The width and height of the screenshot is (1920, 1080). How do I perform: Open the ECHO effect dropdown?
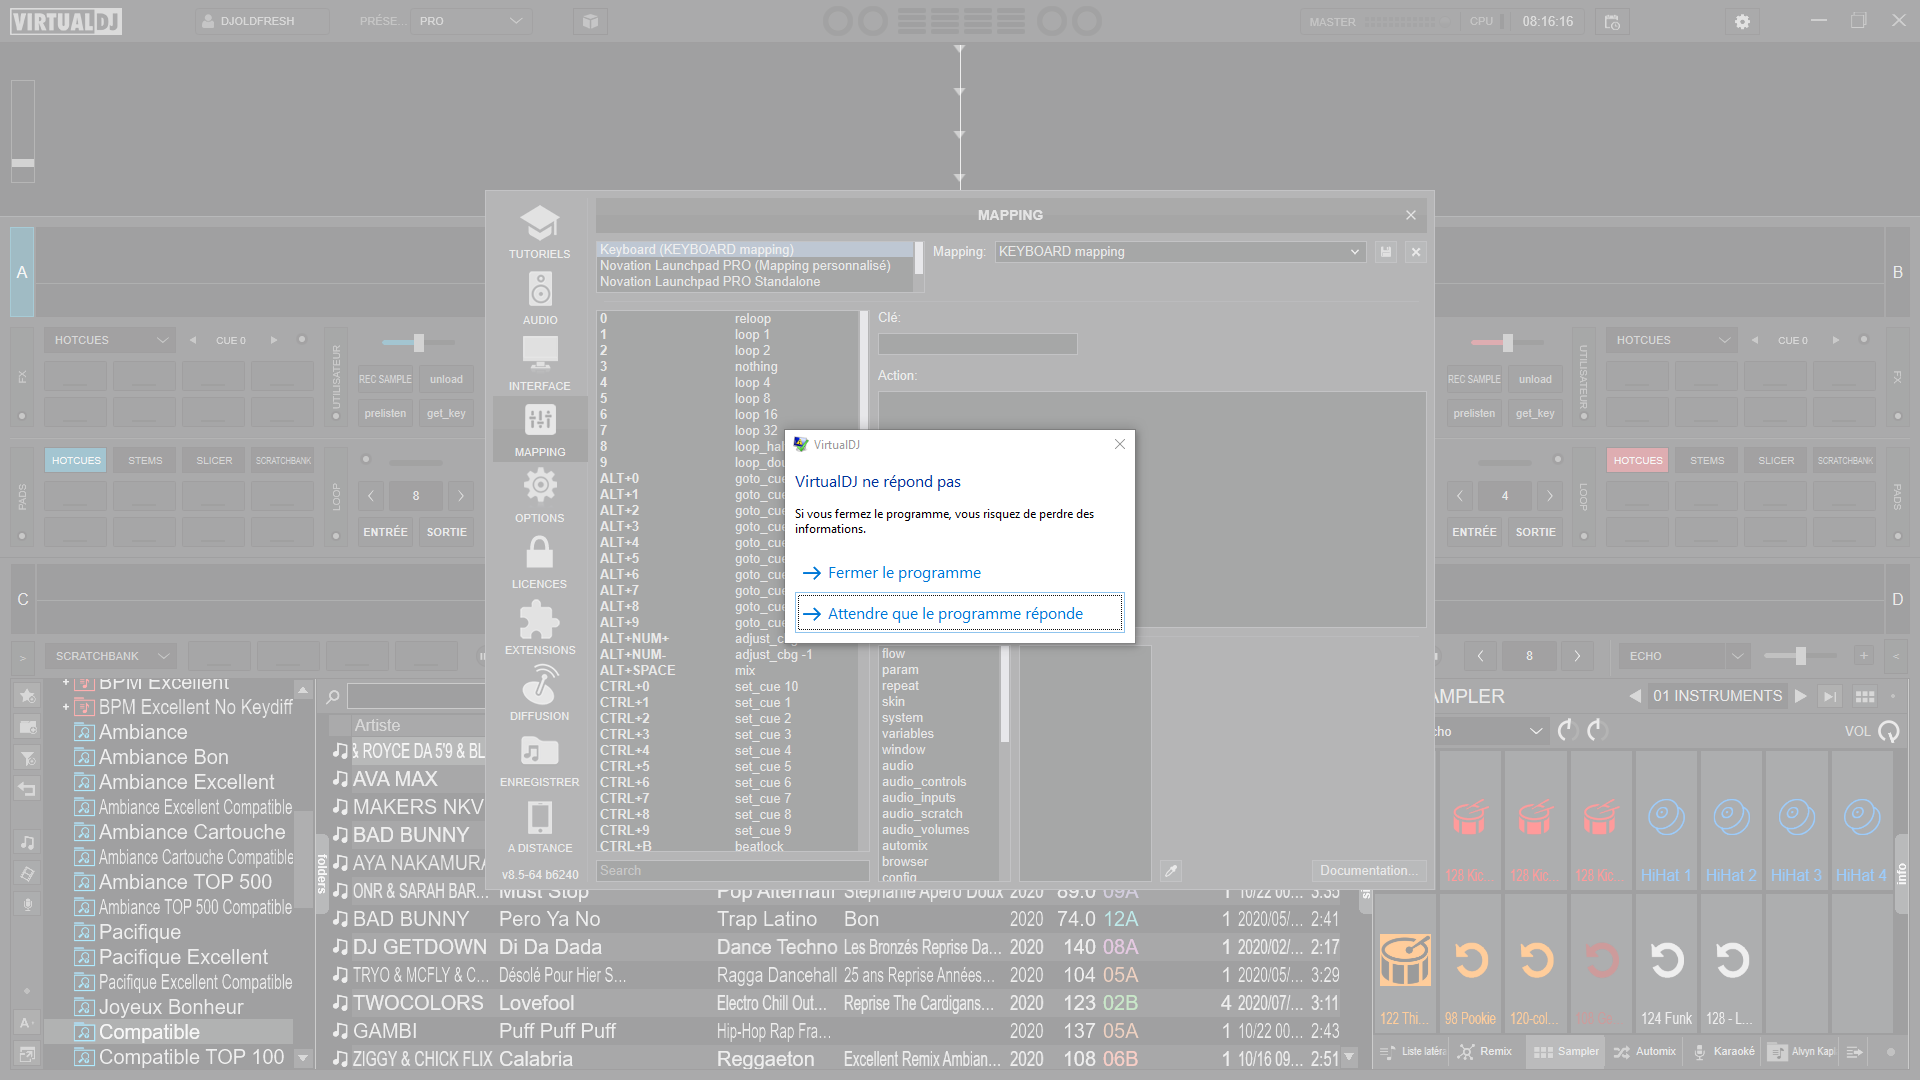point(1685,656)
